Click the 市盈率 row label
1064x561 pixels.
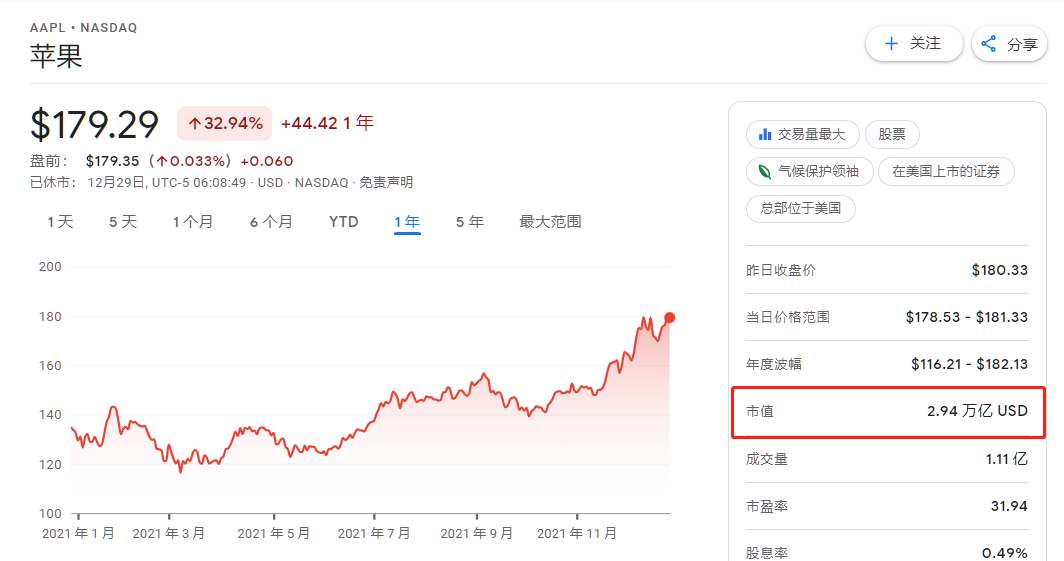[767, 506]
